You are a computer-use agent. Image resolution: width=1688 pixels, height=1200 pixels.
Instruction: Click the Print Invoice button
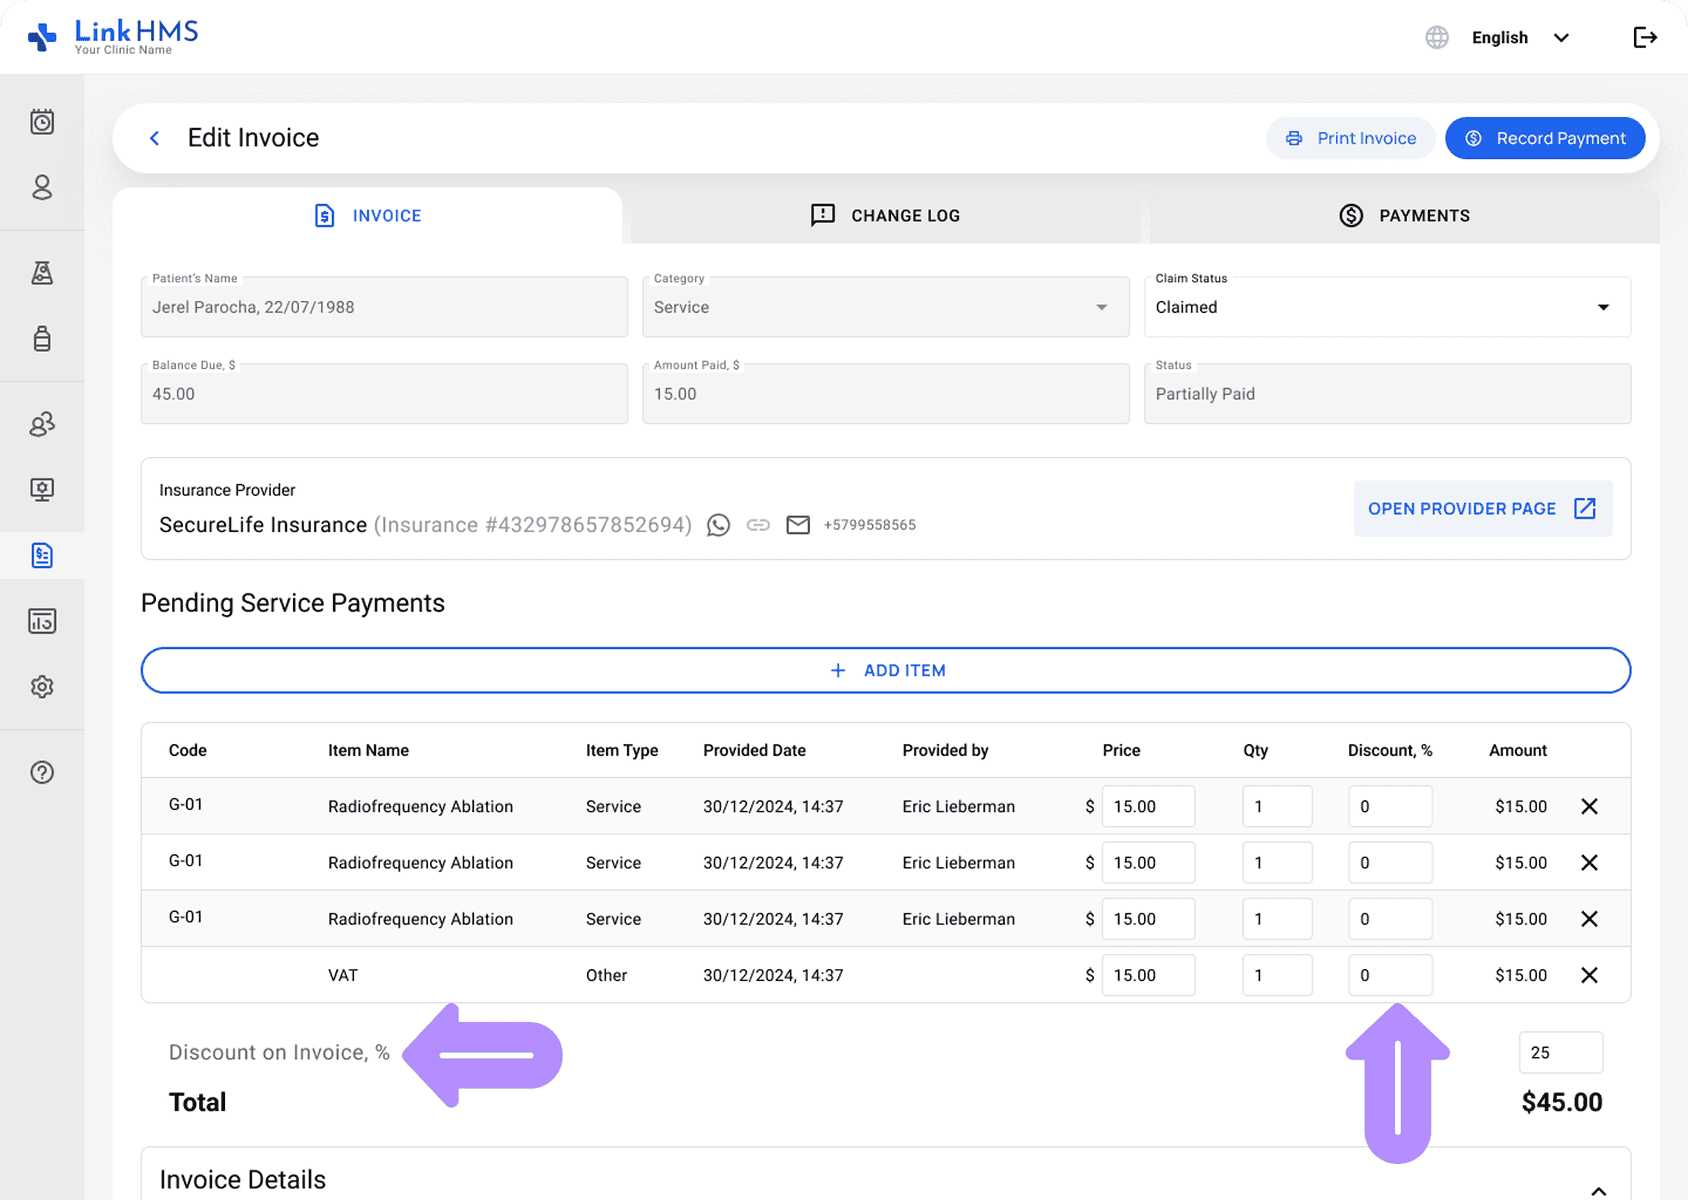click(x=1350, y=138)
